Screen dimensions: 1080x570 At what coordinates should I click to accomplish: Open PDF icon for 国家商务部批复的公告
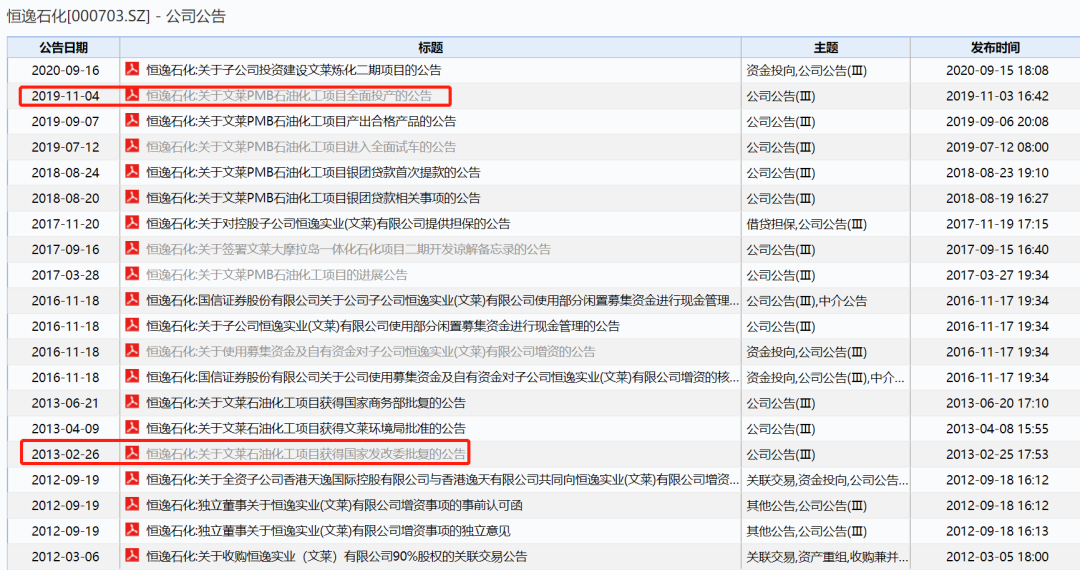tap(132, 402)
